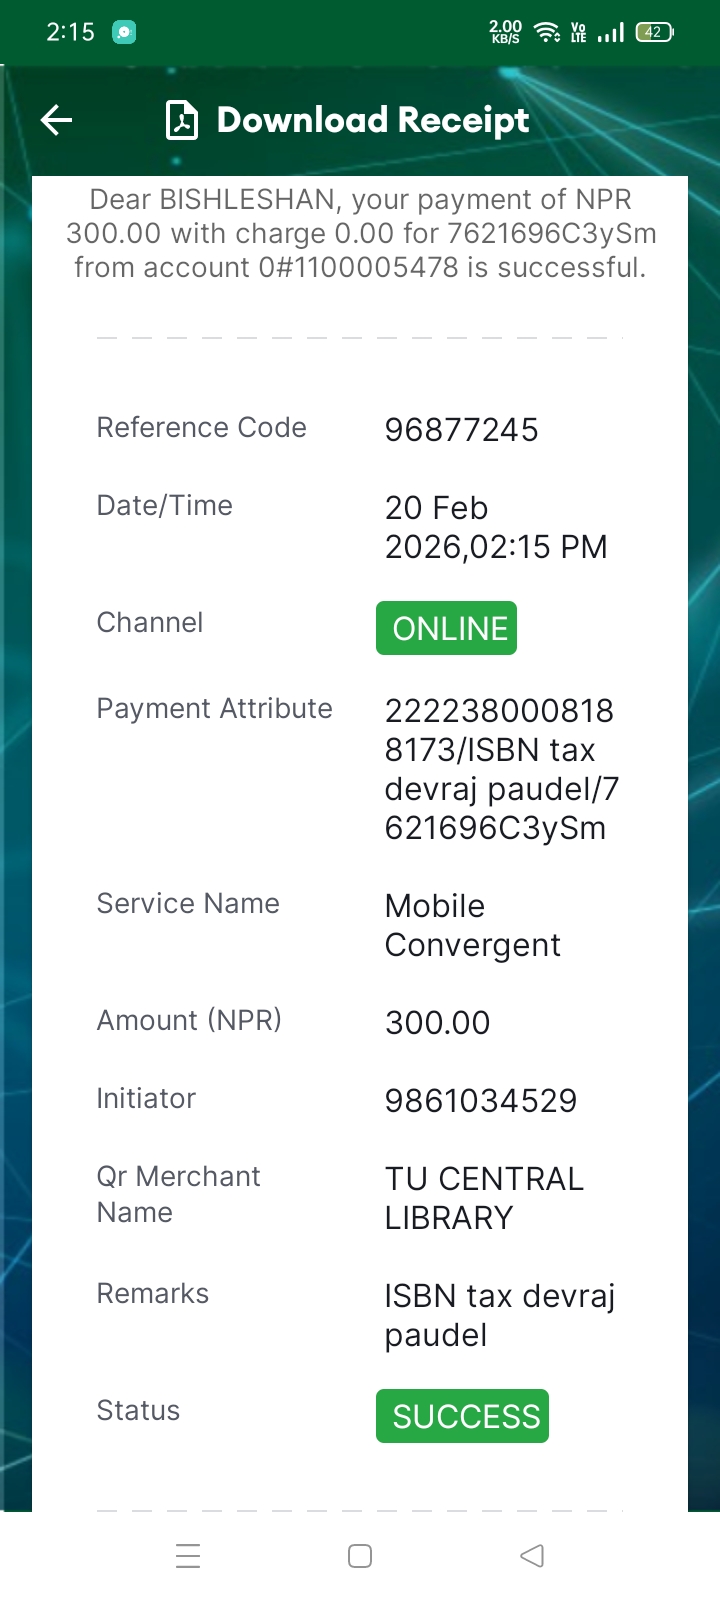Tap the back arrow in header
Image resolution: width=720 pixels, height=1600 pixels.
(x=57, y=121)
